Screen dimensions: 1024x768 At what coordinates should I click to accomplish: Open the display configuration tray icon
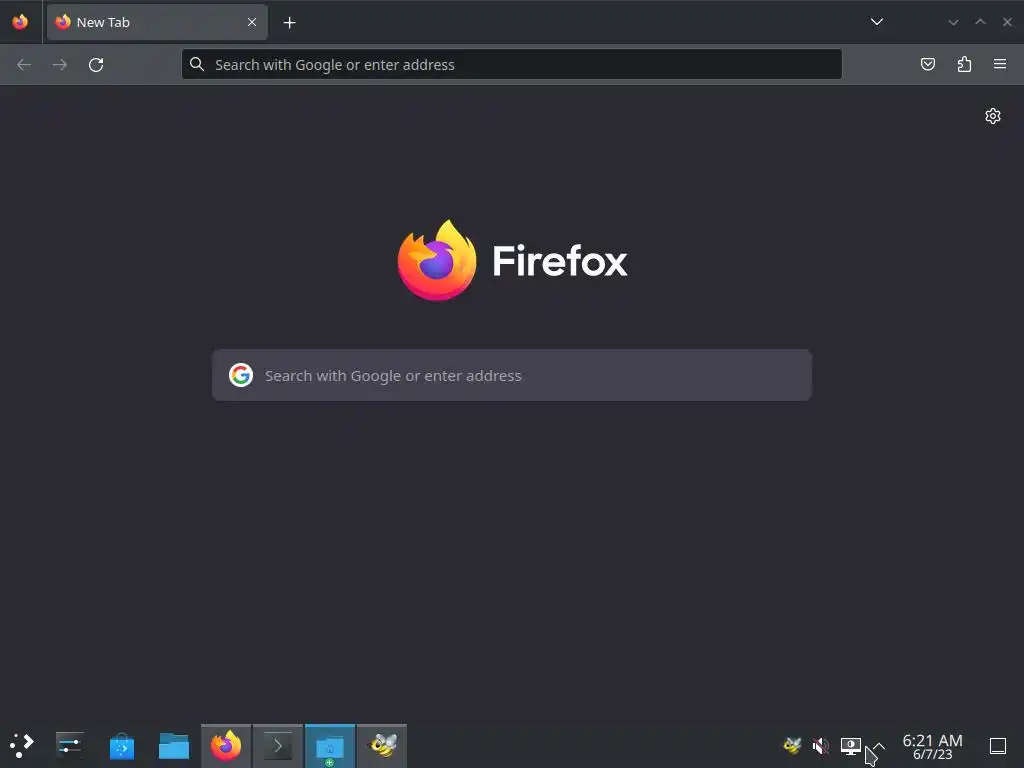pos(850,745)
